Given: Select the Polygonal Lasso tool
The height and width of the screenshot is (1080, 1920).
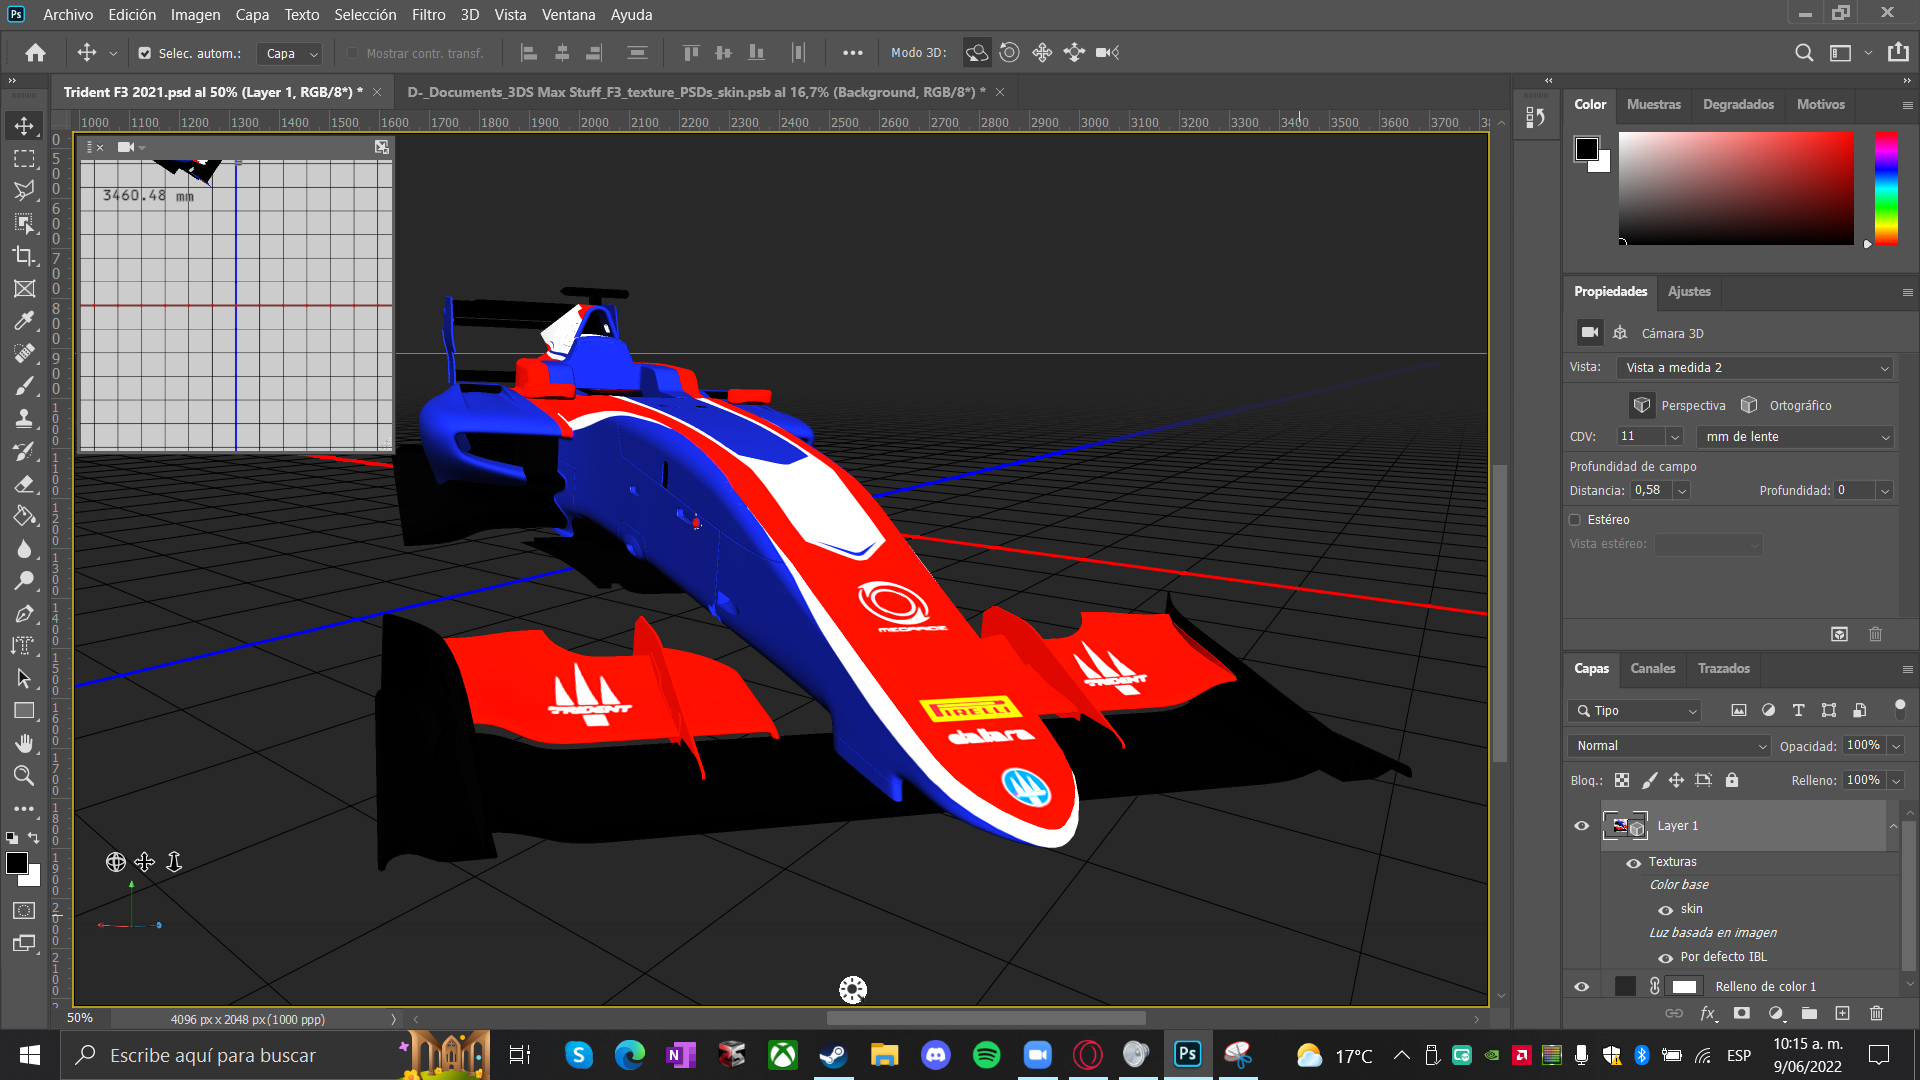Looking at the screenshot, I should [x=24, y=191].
